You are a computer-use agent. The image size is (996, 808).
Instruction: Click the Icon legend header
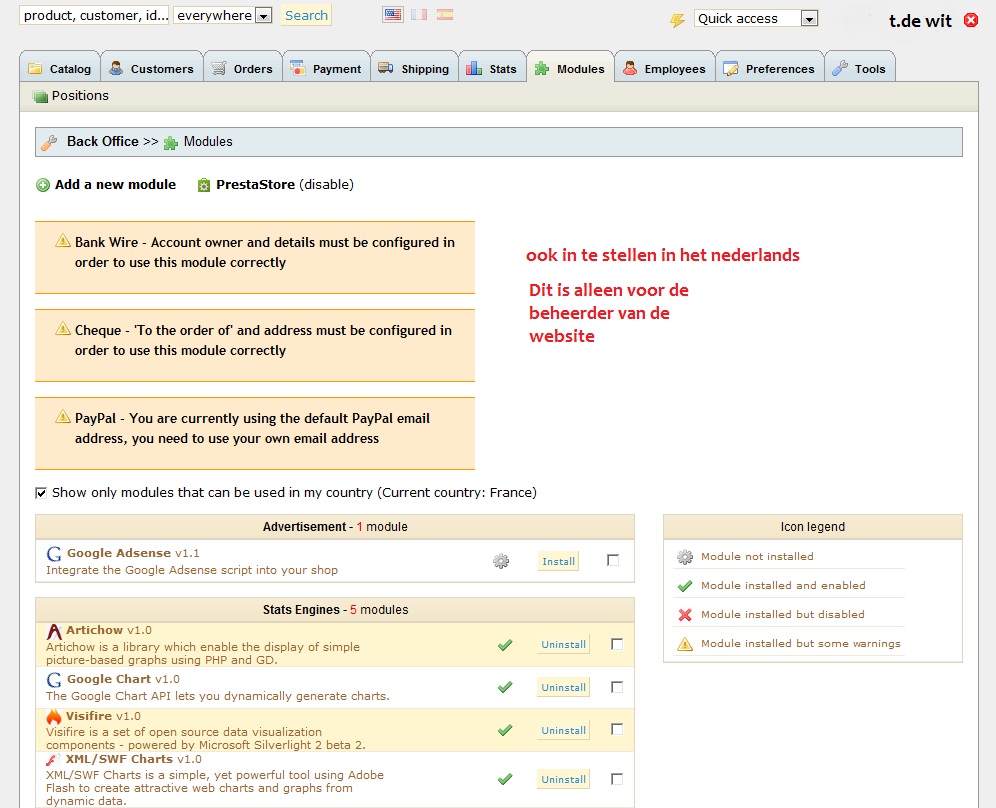tap(812, 527)
